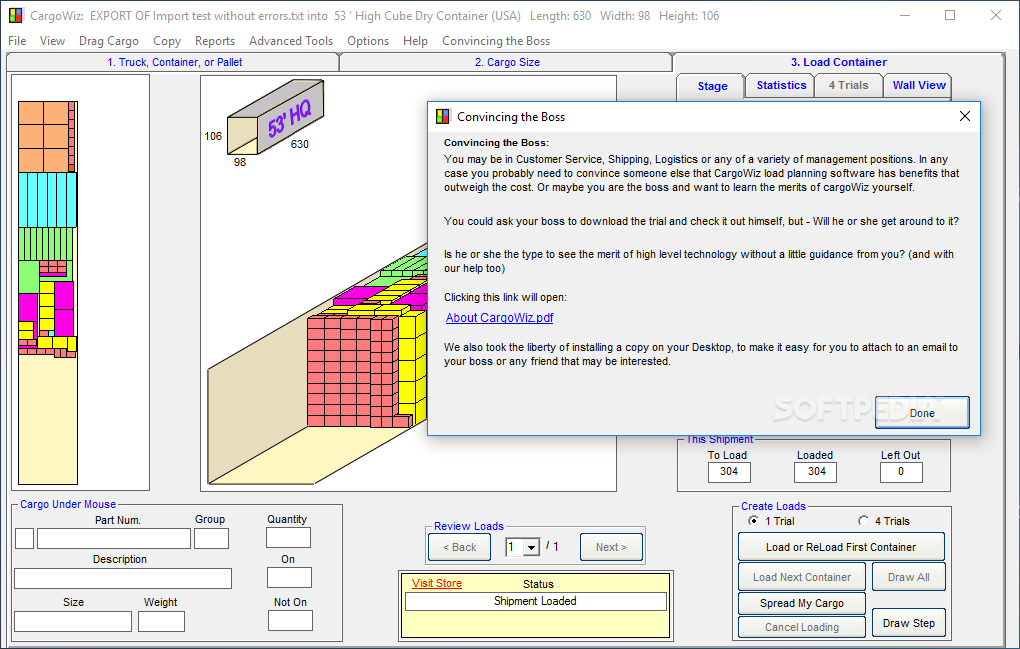The width and height of the screenshot is (1020, 649).
Task: Click the salmon pink cargo stack in 3D view
Action: click(351, 371)
